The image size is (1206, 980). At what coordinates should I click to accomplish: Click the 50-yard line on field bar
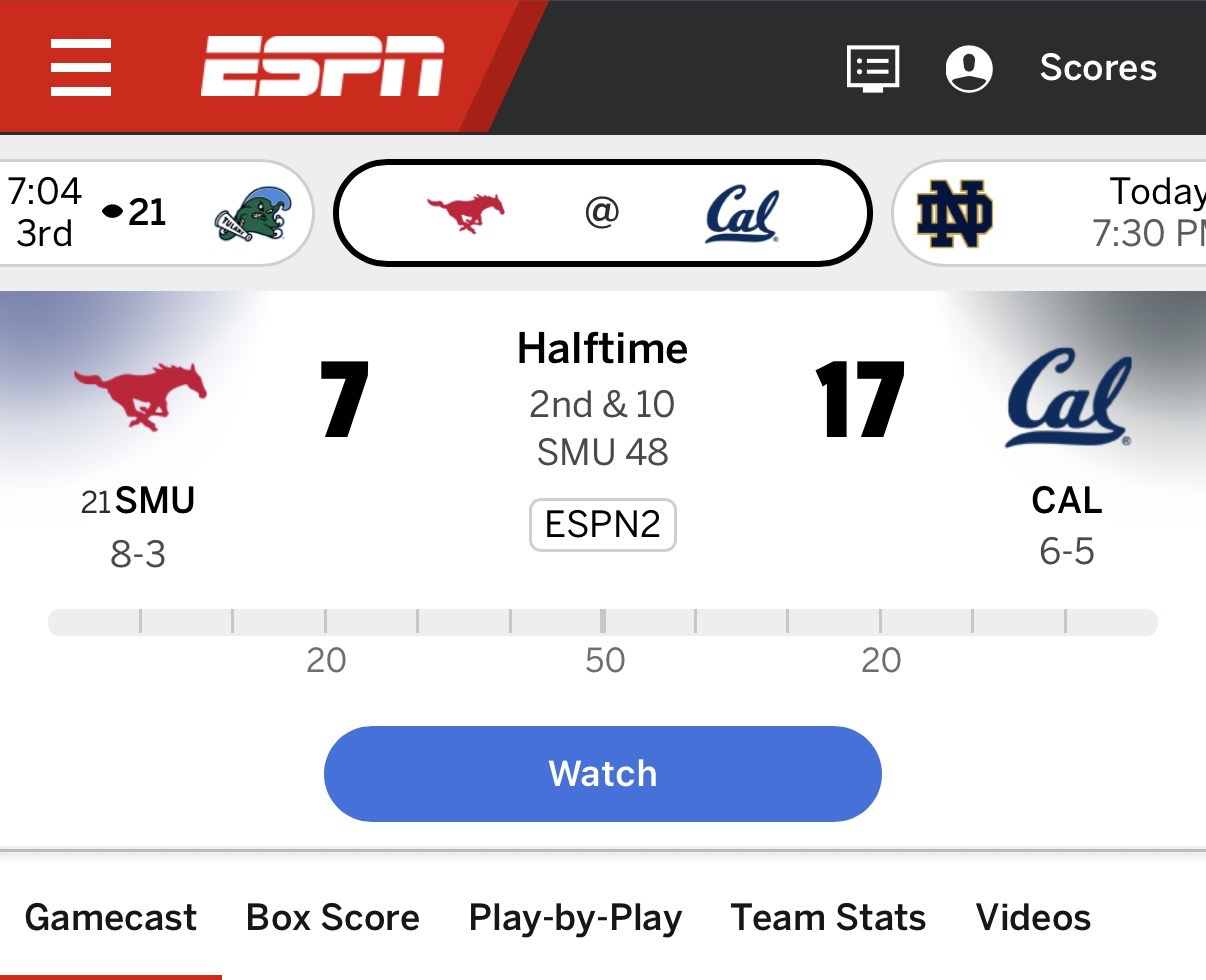(603, 622)
